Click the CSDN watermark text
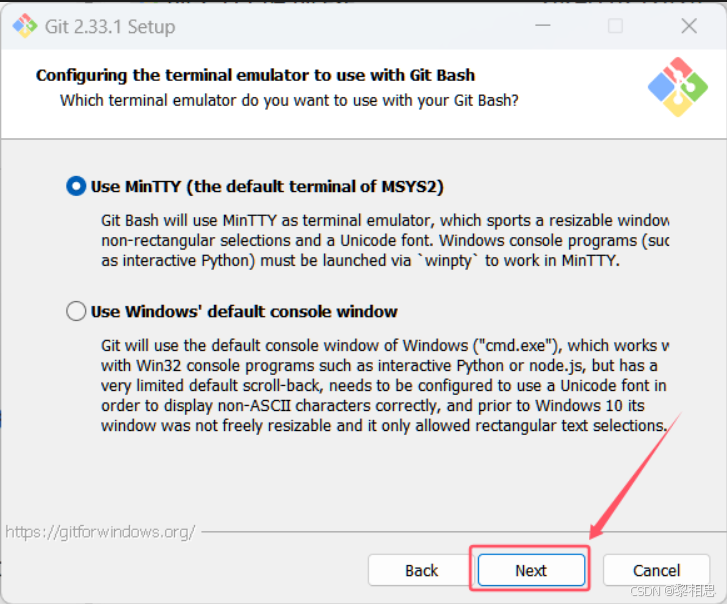 tap(672, 591)
